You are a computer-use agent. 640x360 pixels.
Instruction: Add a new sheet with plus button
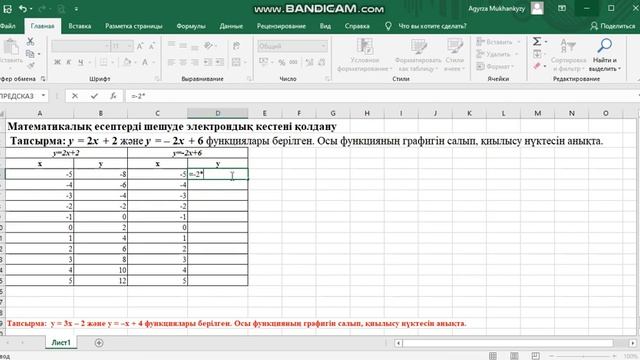[99, 343]
